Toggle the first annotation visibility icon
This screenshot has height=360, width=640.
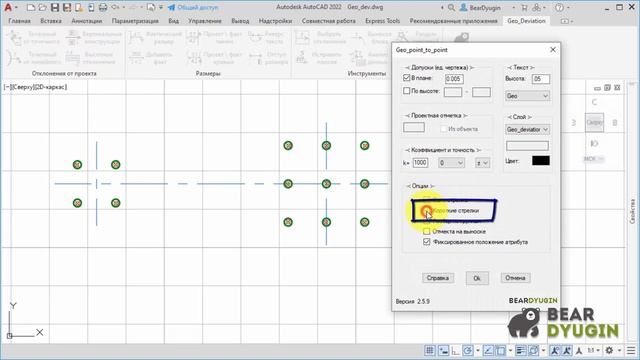coord(555,350)
